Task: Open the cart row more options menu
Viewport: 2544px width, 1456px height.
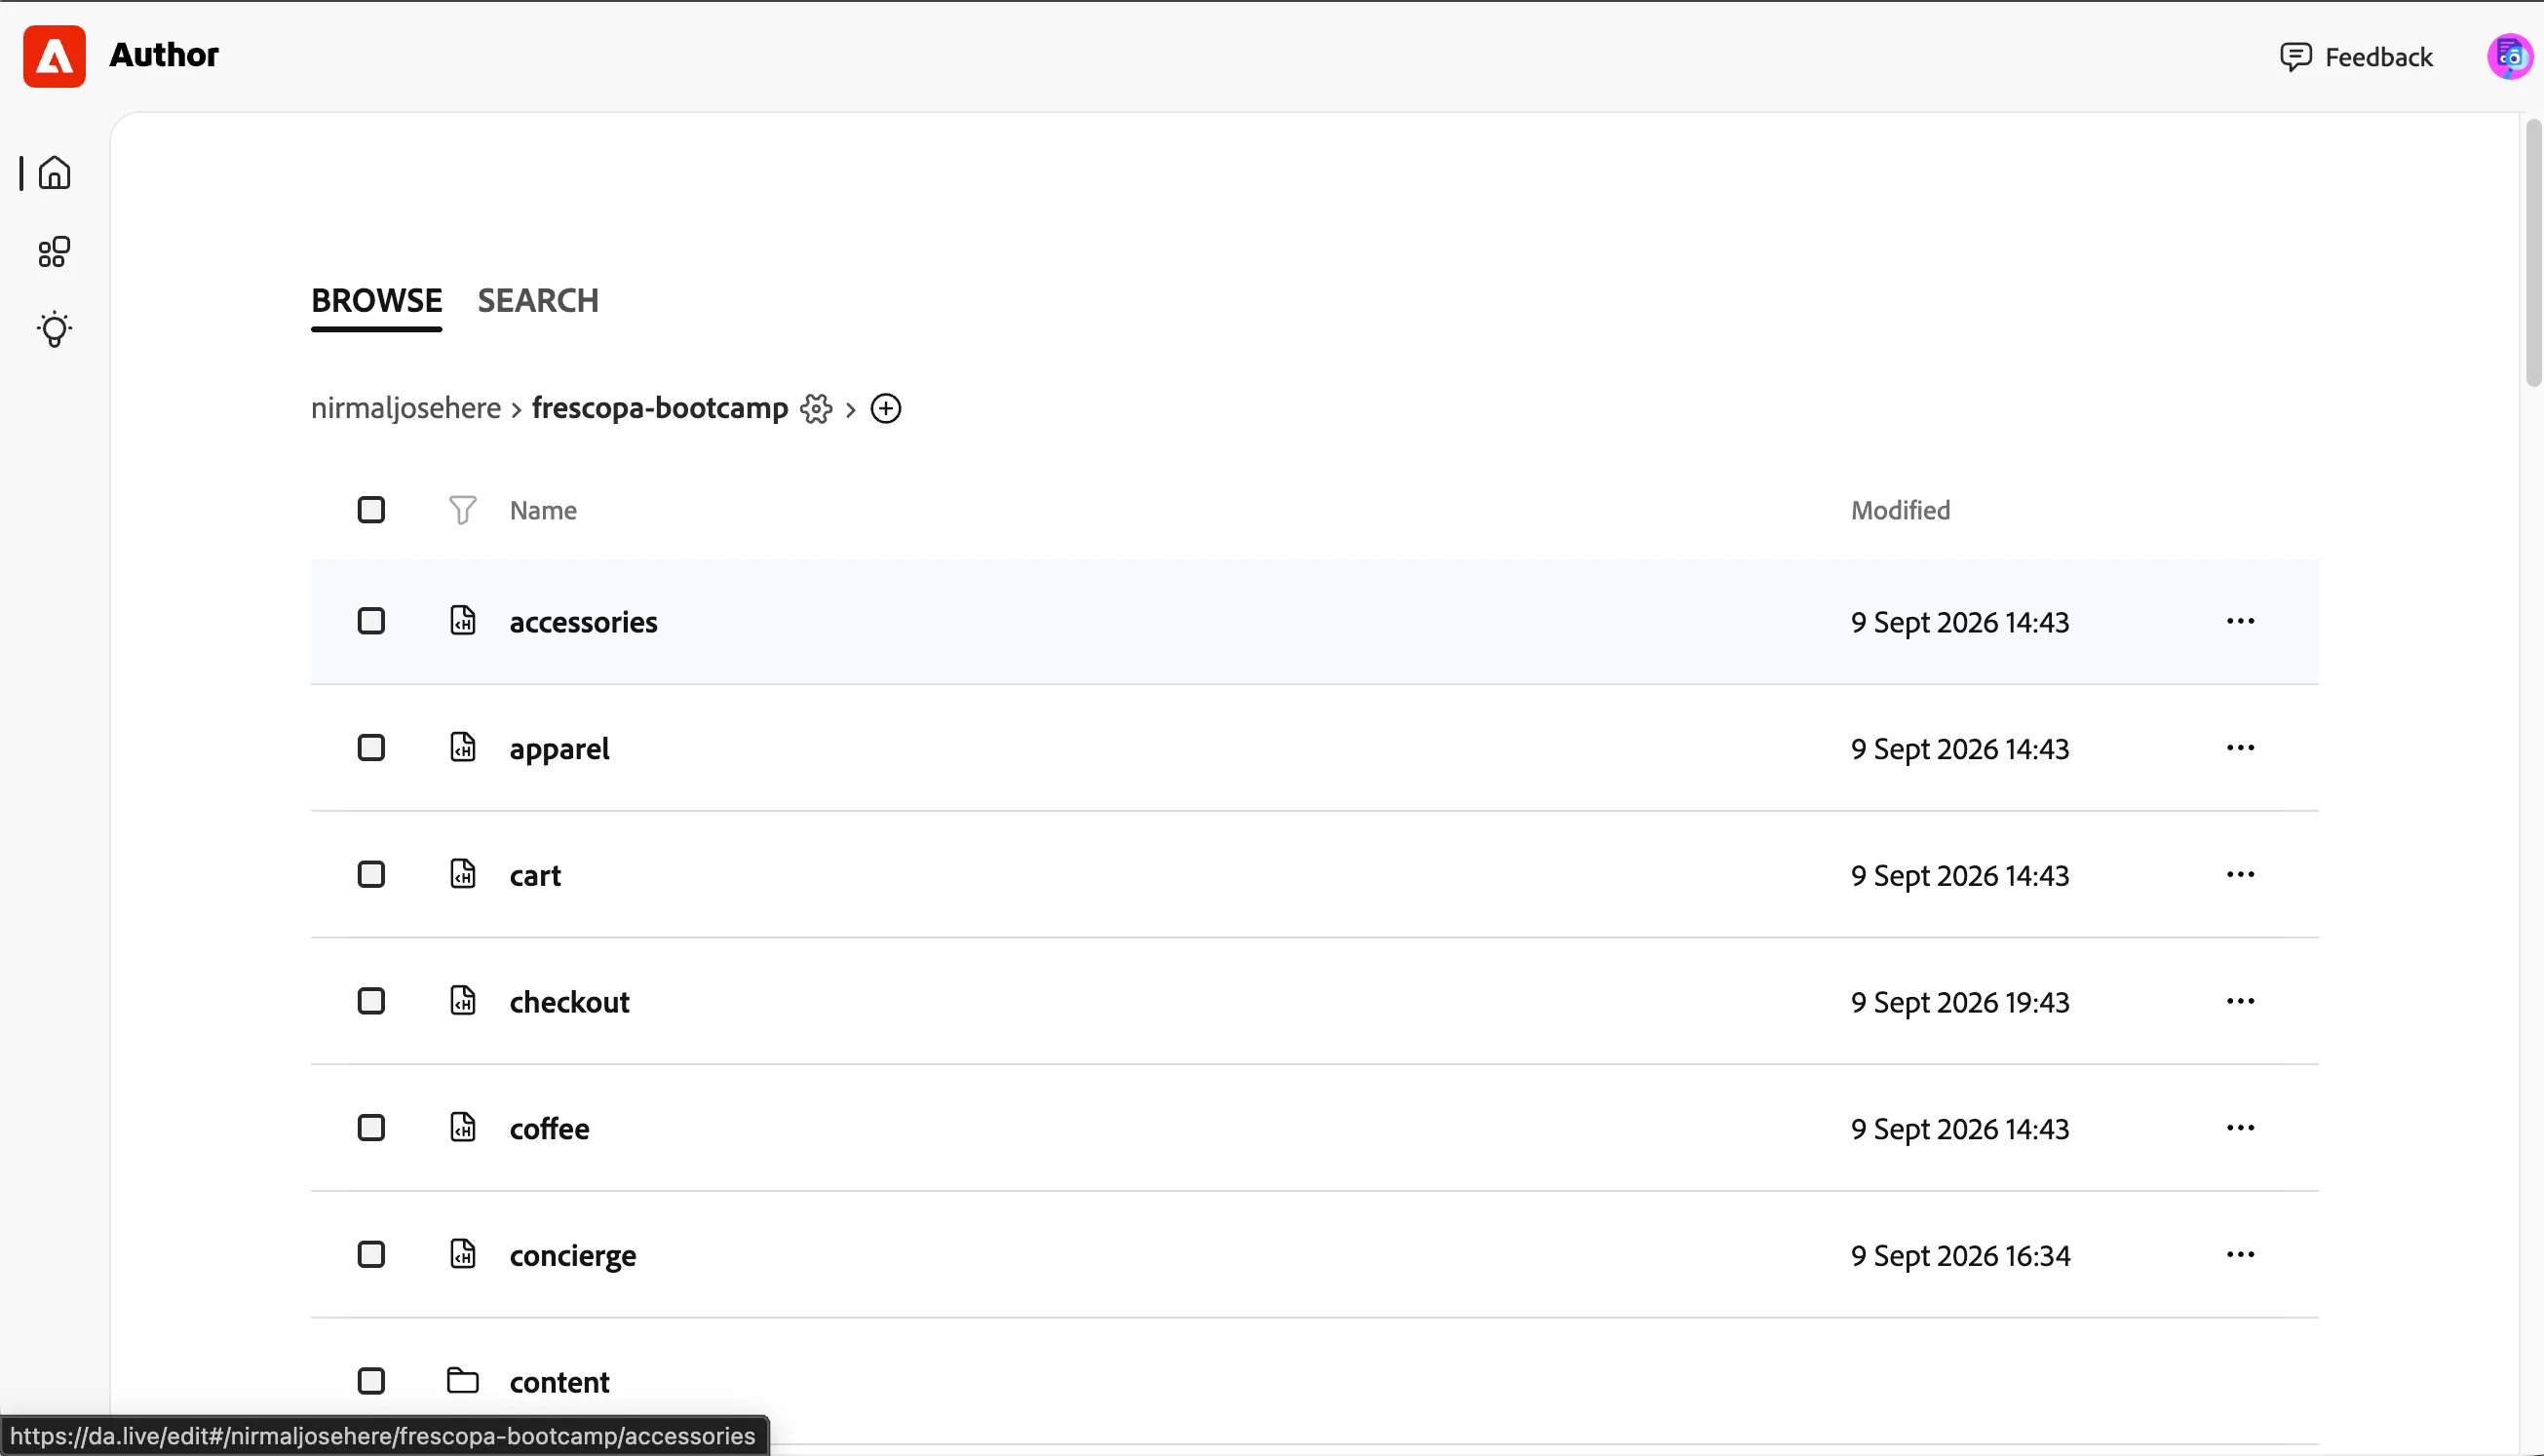Action: pyautogui.click(x=2240, y=875)
